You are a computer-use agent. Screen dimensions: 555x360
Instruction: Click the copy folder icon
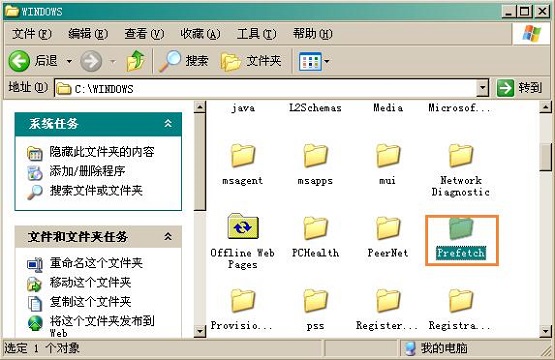point(35,303)
